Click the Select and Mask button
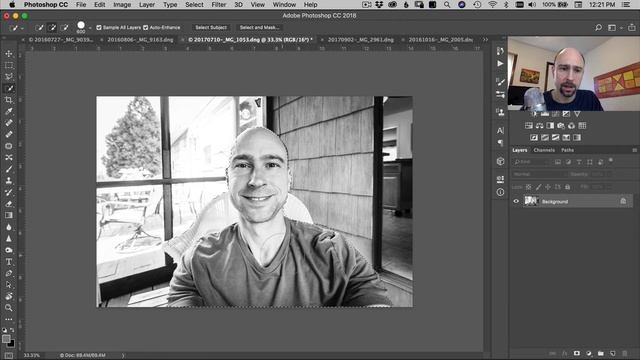This screenshot has width=640, height=360. point(259,28)
